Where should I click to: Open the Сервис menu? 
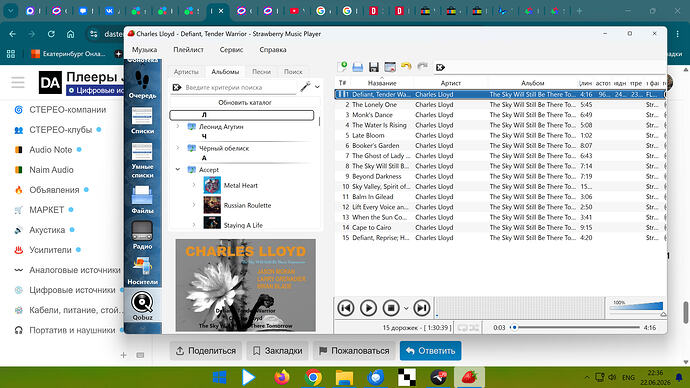(231, 50)
